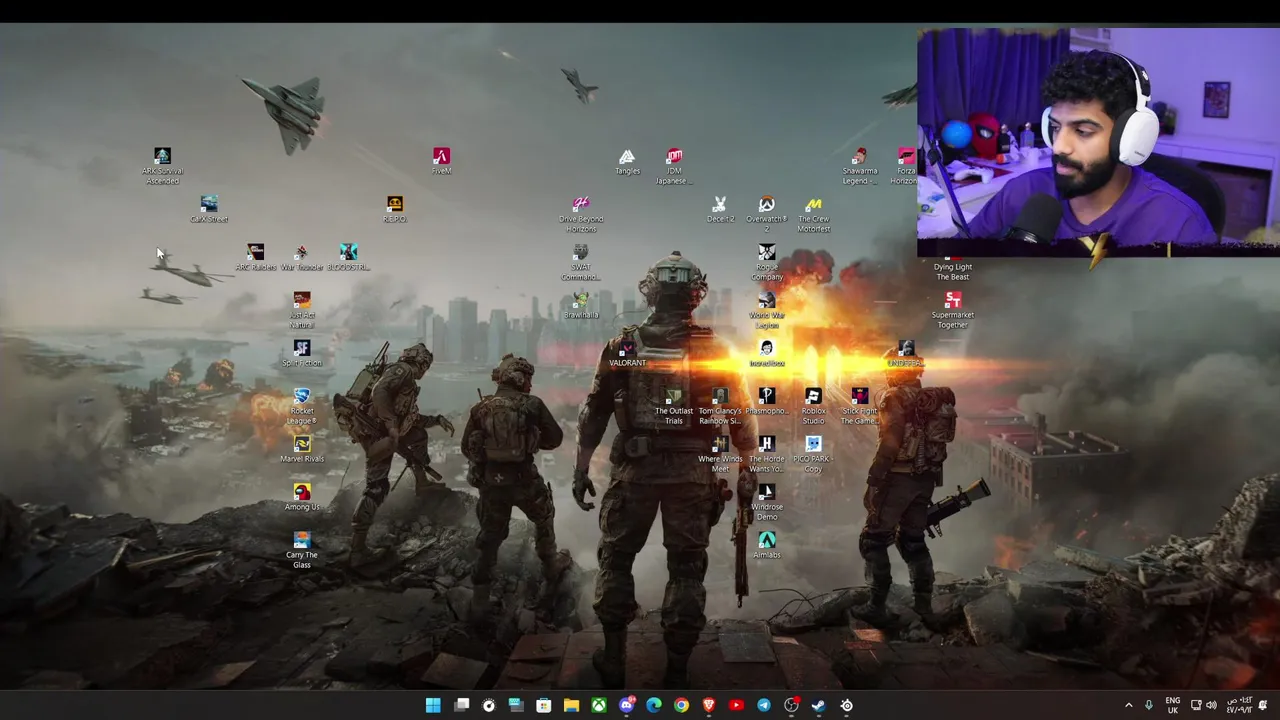Select the Stick Fight The Game icon

point(860,406)
